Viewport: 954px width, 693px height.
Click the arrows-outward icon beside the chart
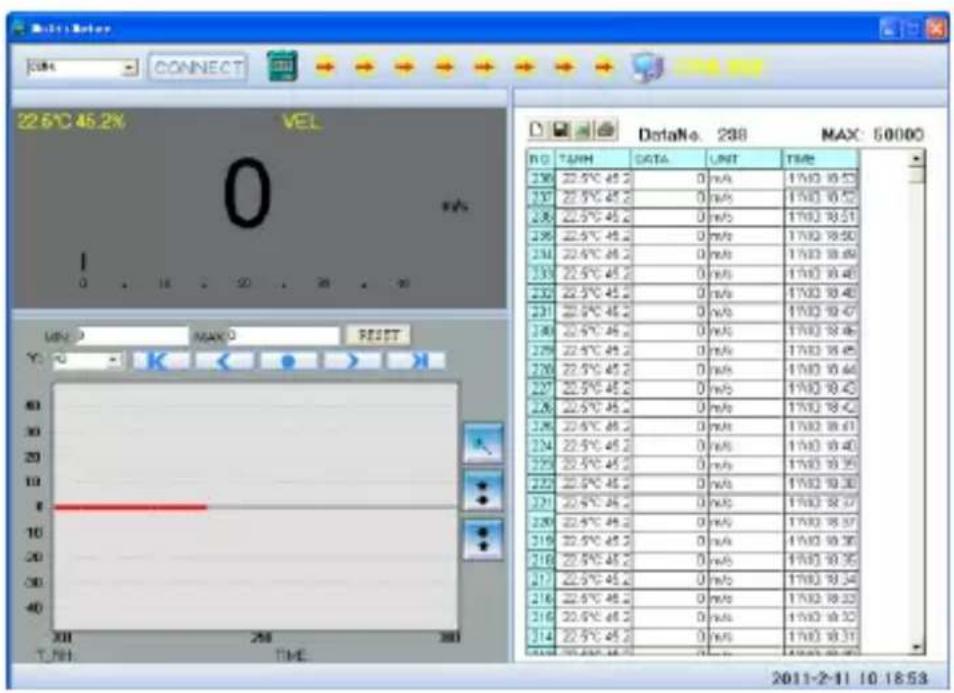click(483, 540)
